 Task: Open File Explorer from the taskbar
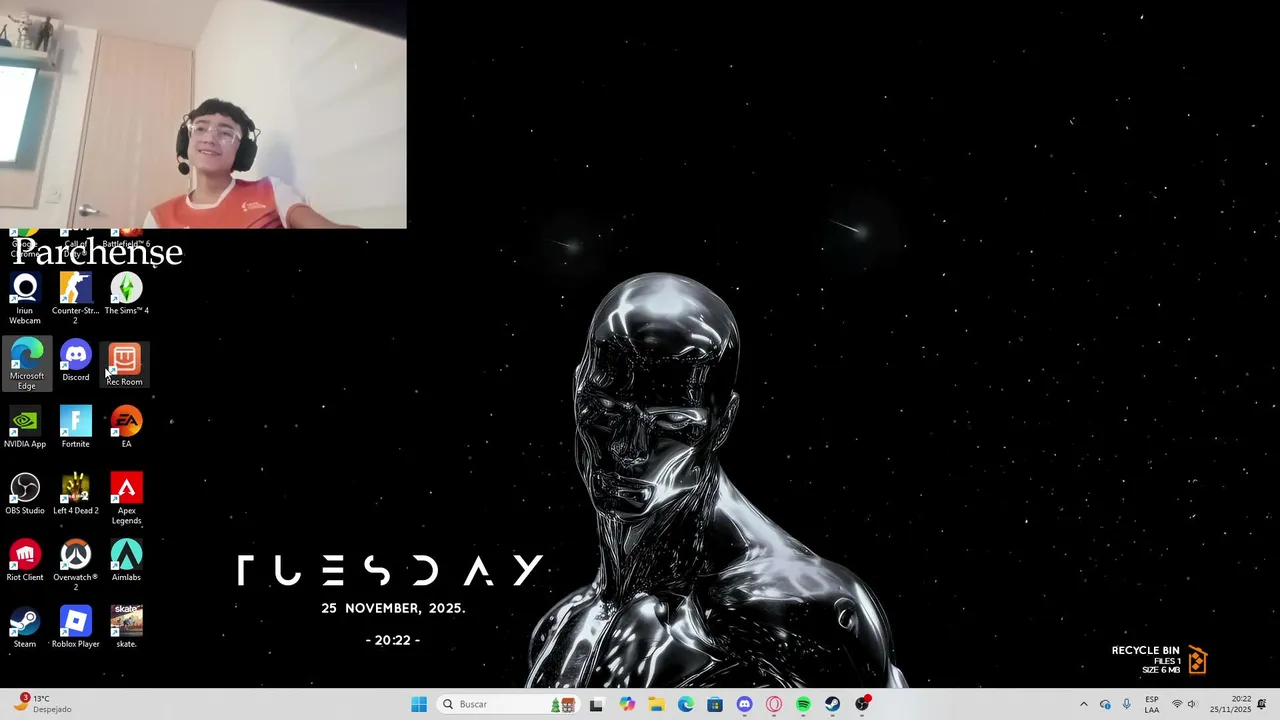[656, 704]
